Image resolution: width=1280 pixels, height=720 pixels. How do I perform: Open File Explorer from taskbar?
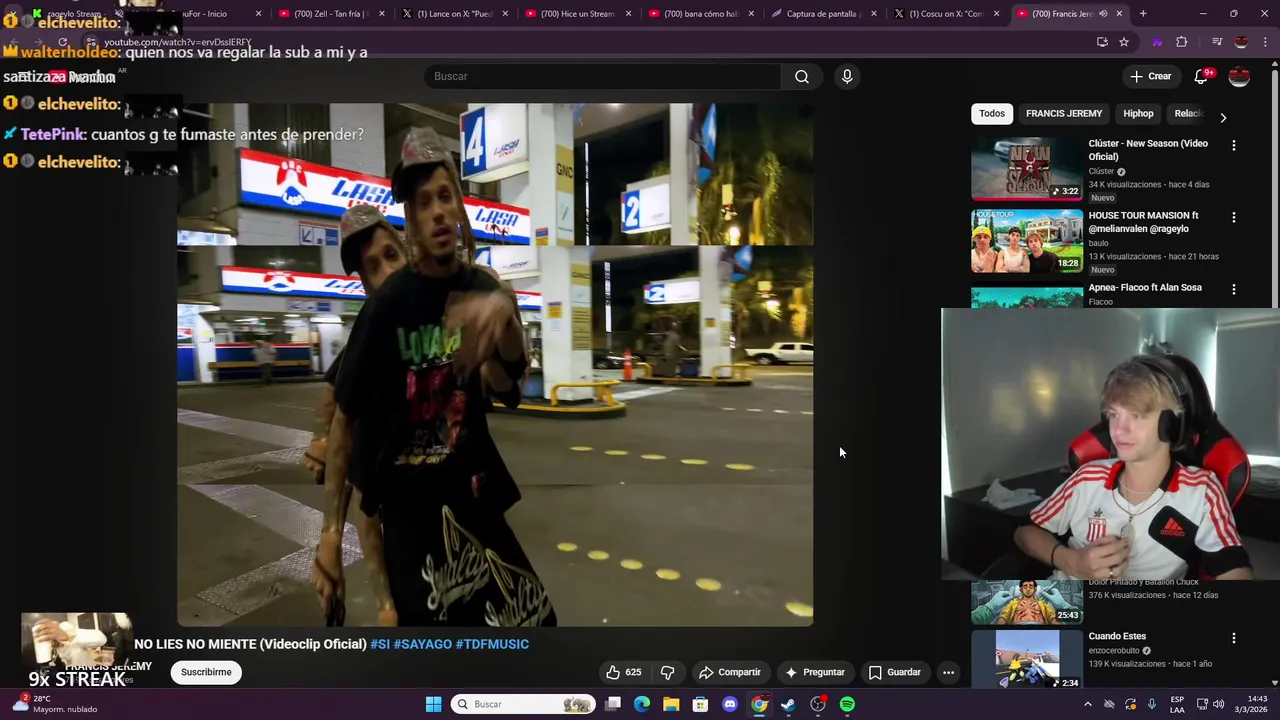tap(671, 705)
